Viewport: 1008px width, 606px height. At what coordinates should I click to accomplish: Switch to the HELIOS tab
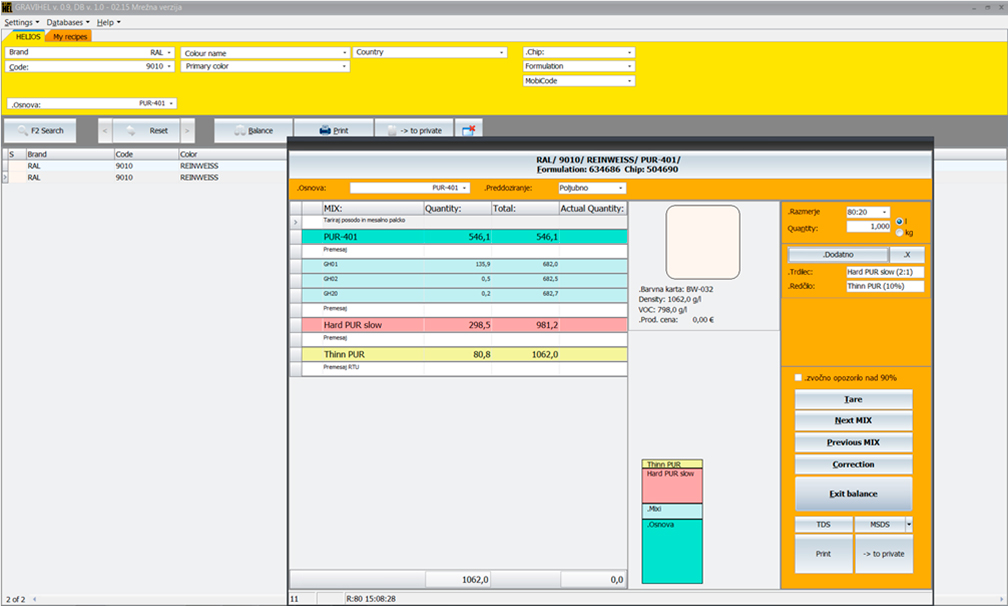(27, 37)
